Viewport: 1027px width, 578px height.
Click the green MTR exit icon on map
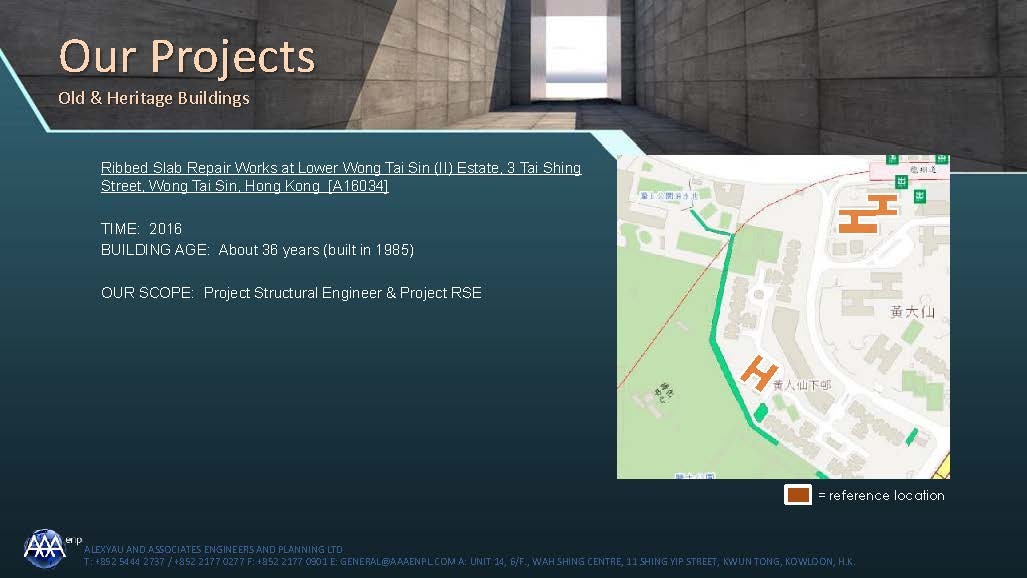pyautogui.click(x=903, y=181)
